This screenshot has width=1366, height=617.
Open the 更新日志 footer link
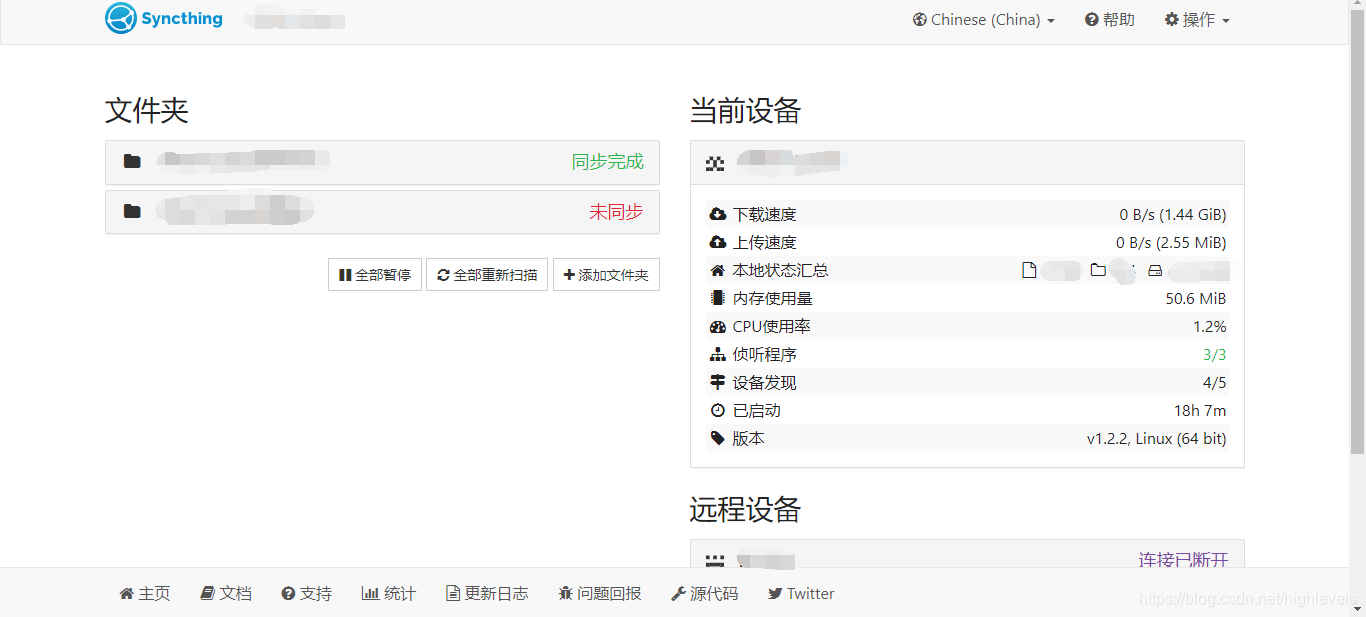point(487,594)
